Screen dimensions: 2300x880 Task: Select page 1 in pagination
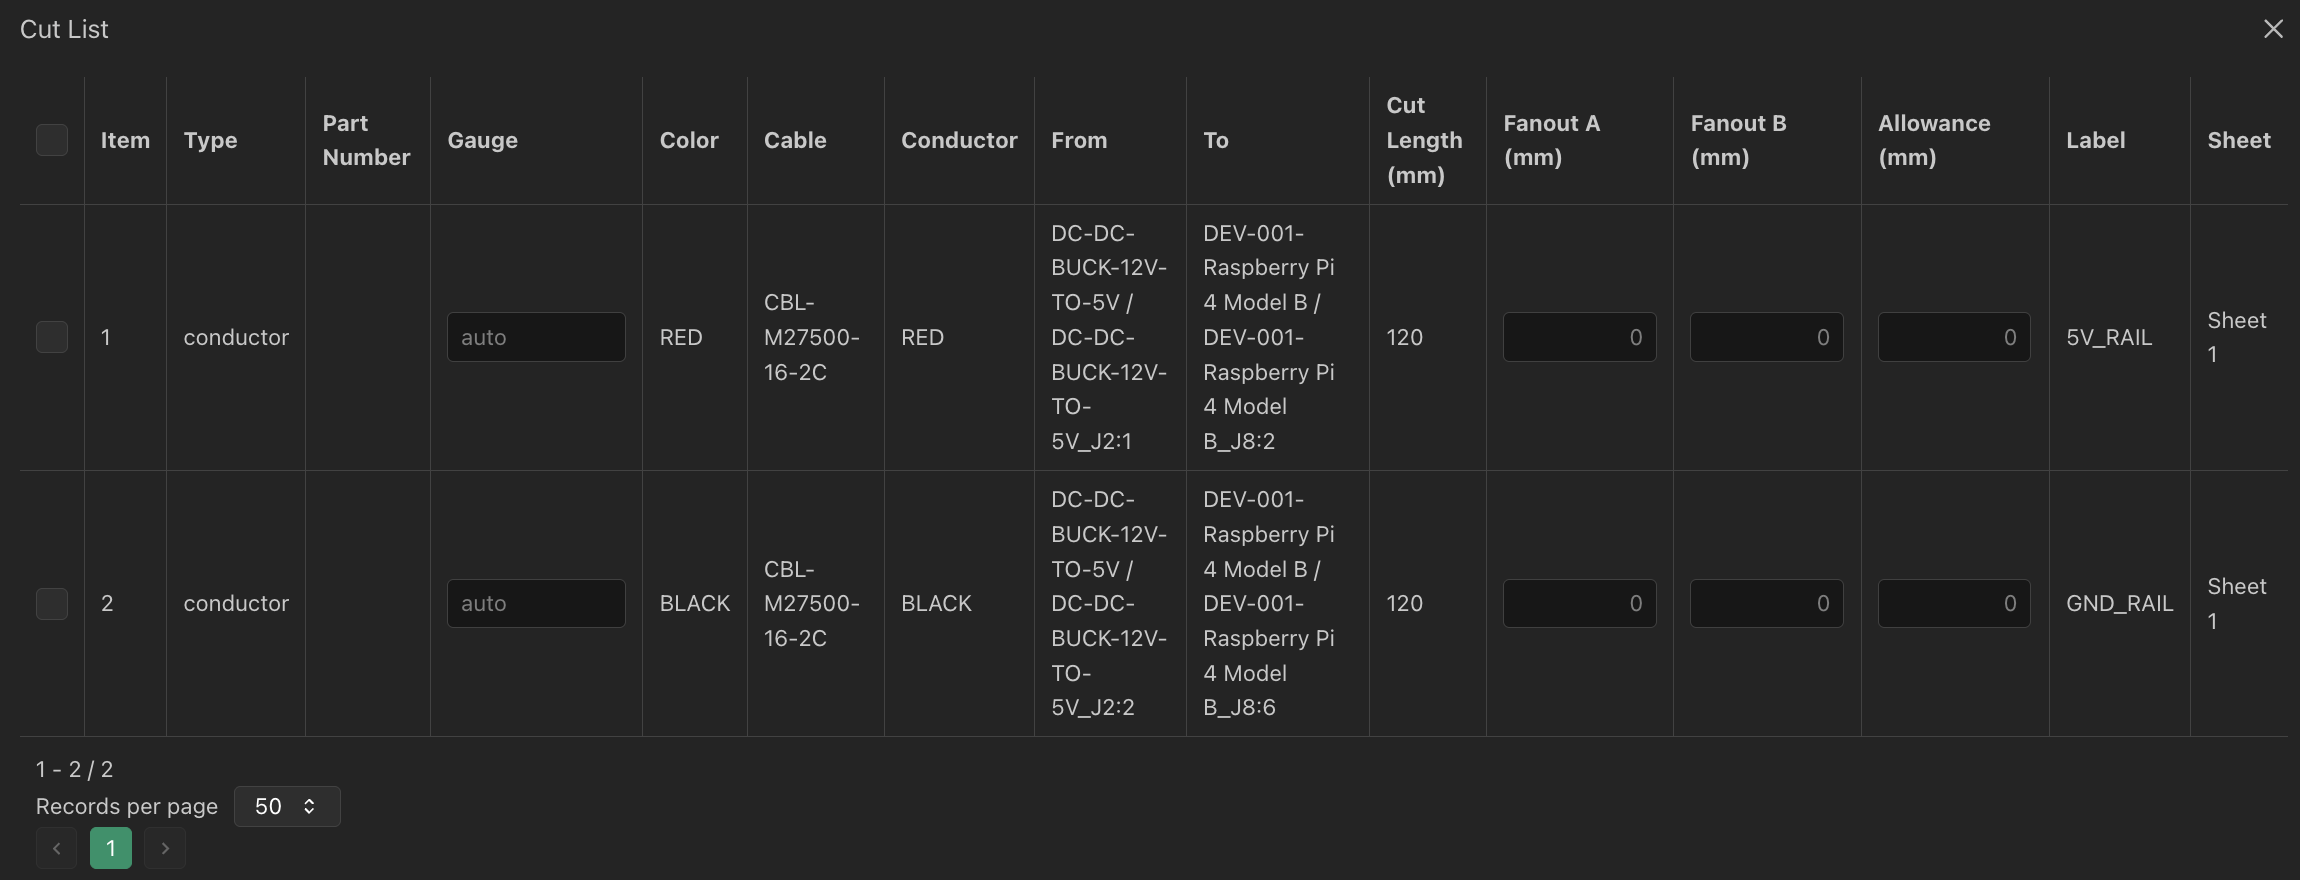pyautogui.click(x=110, y=847)
